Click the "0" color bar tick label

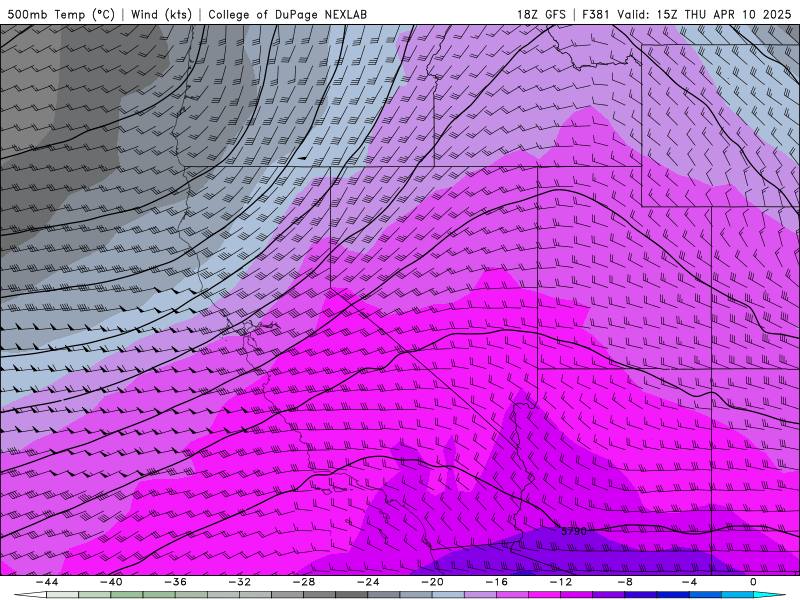[x=753, y=582]
